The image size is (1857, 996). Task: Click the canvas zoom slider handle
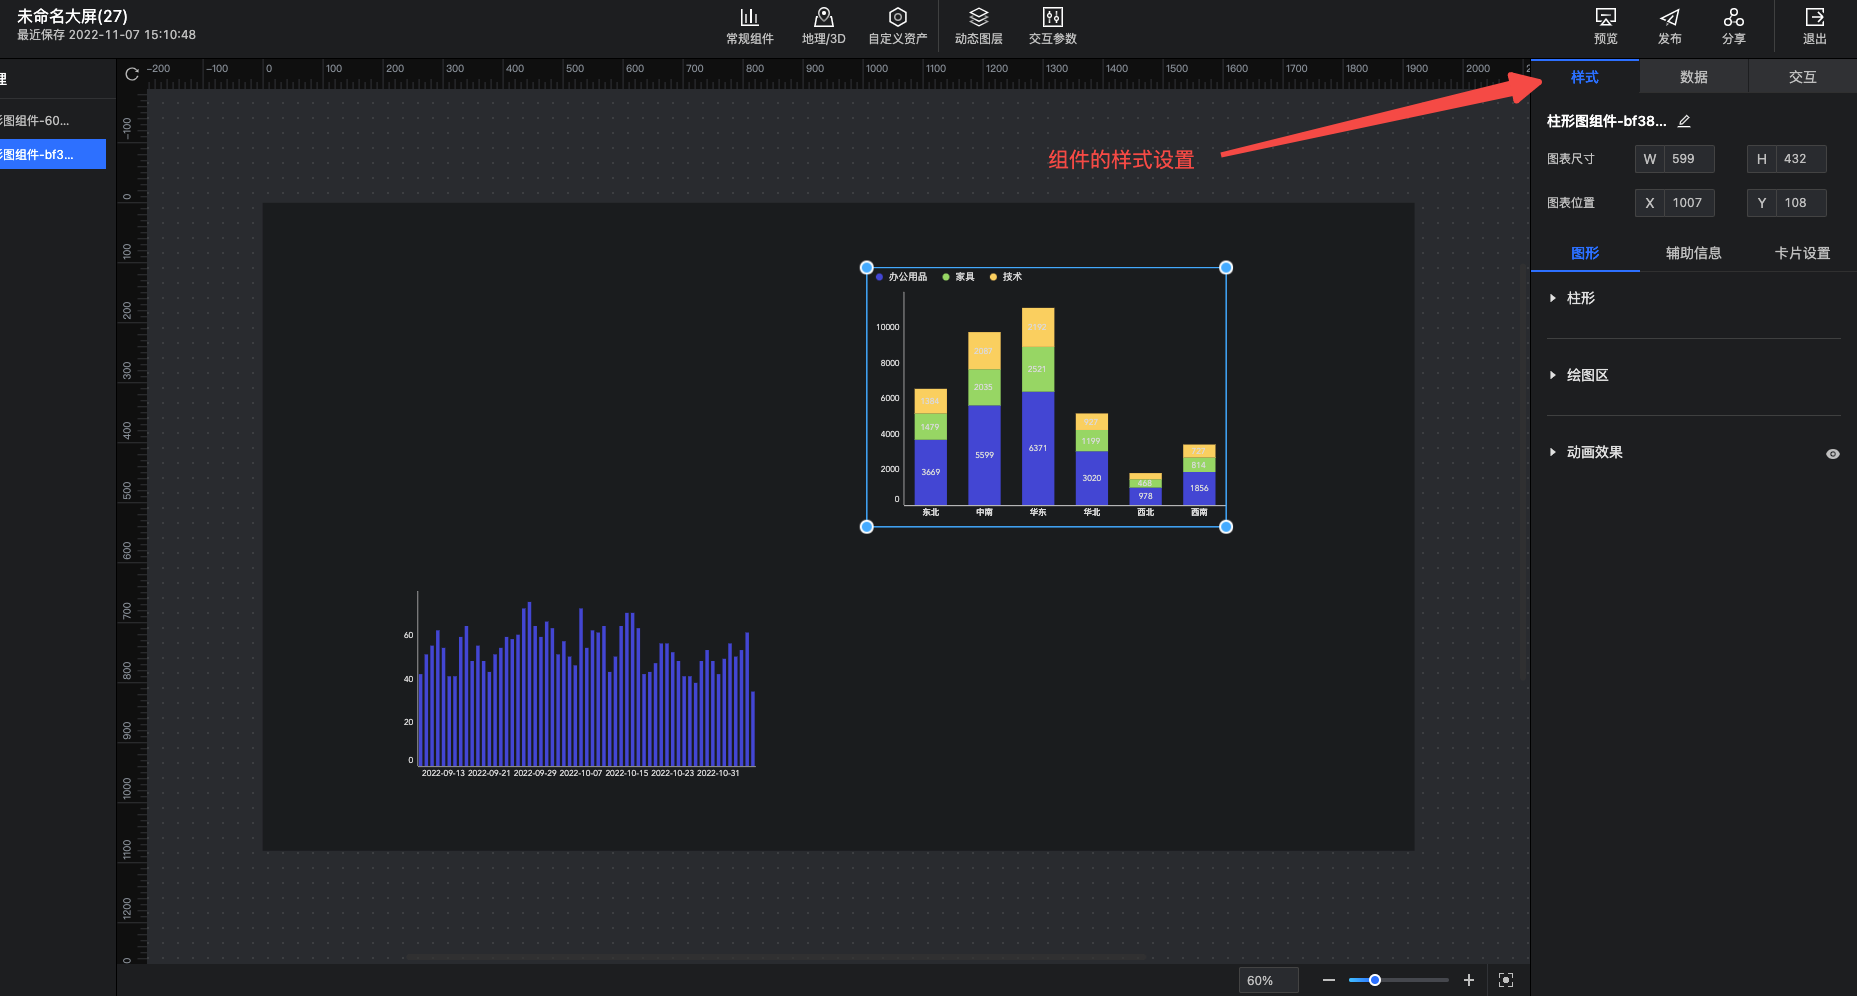1375,980
